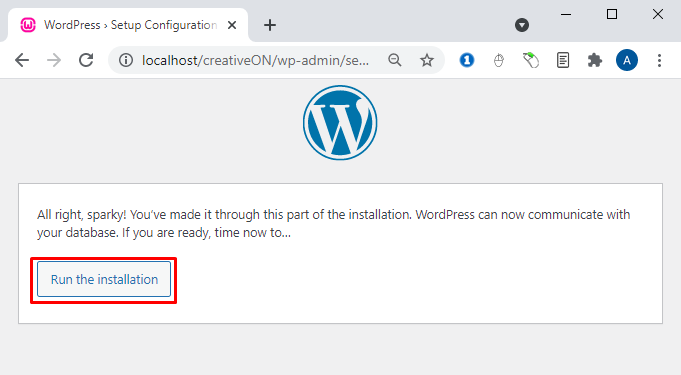Close the WordPress Setup Configuration tab

232,25
